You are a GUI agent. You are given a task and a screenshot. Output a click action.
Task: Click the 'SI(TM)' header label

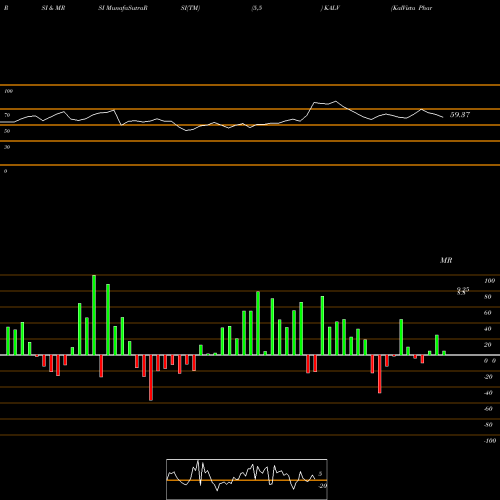tap(190, 8)
